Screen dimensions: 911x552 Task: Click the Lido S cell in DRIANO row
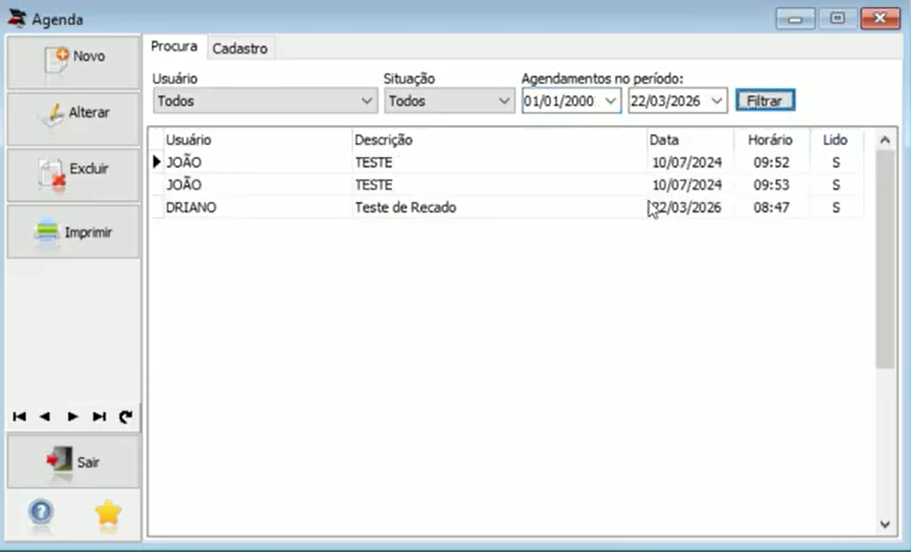(x=836, y=207)
